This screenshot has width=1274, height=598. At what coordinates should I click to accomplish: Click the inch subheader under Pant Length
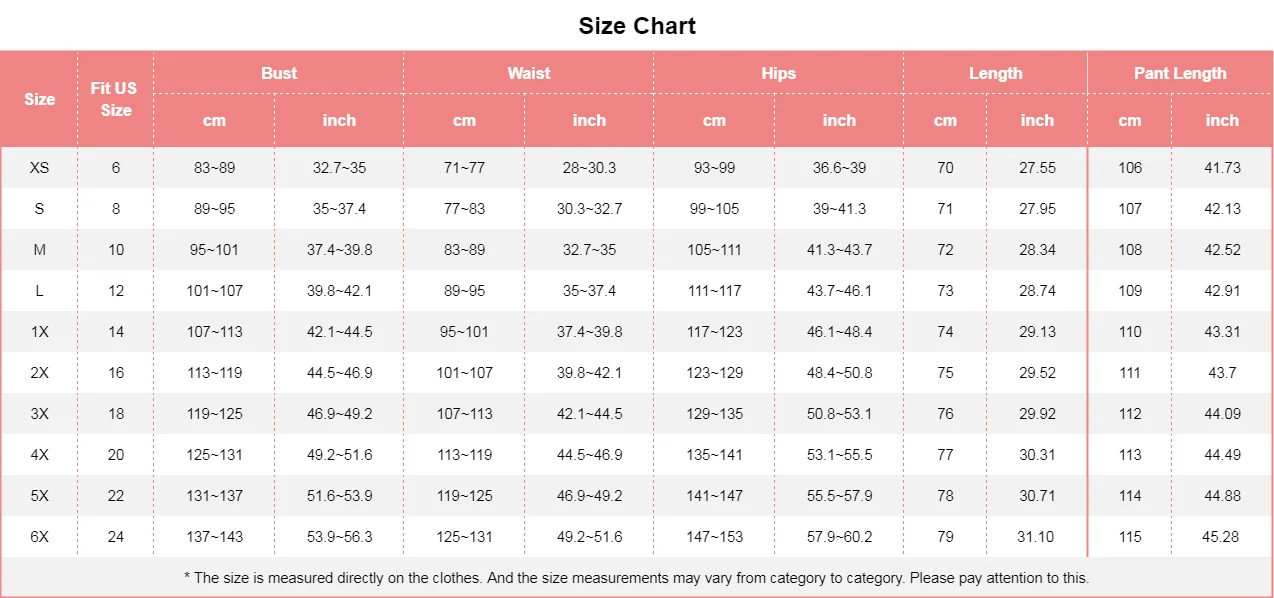(x=1221, y=120)
